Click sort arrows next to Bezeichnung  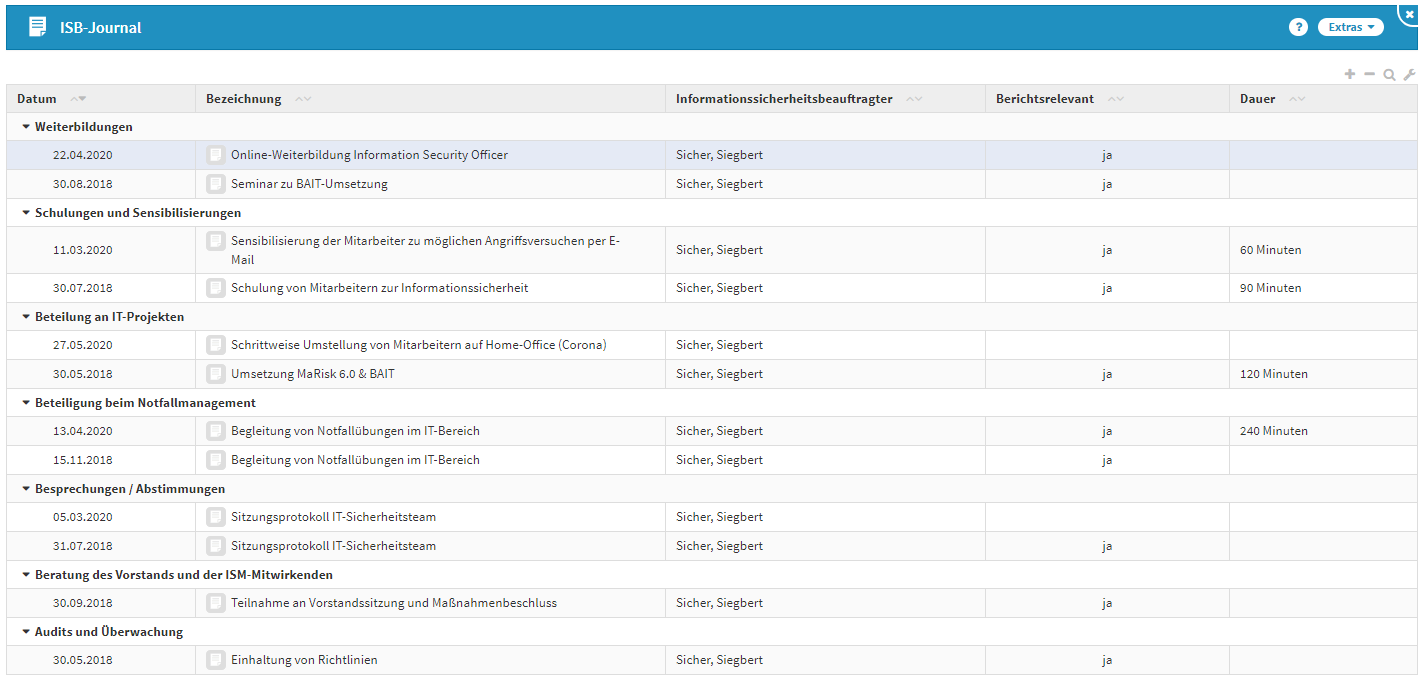[303, 99]
